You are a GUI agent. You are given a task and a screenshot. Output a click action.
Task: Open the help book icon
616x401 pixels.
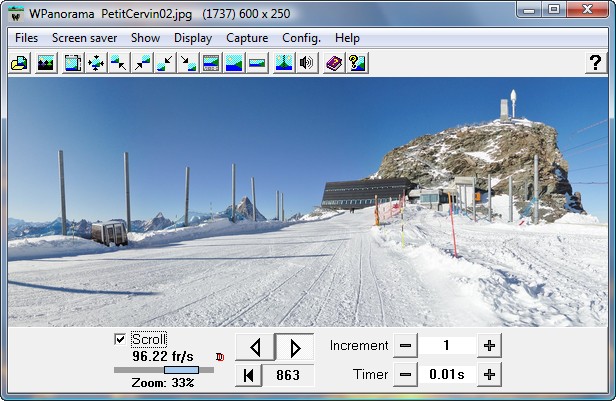pos(334,63)
